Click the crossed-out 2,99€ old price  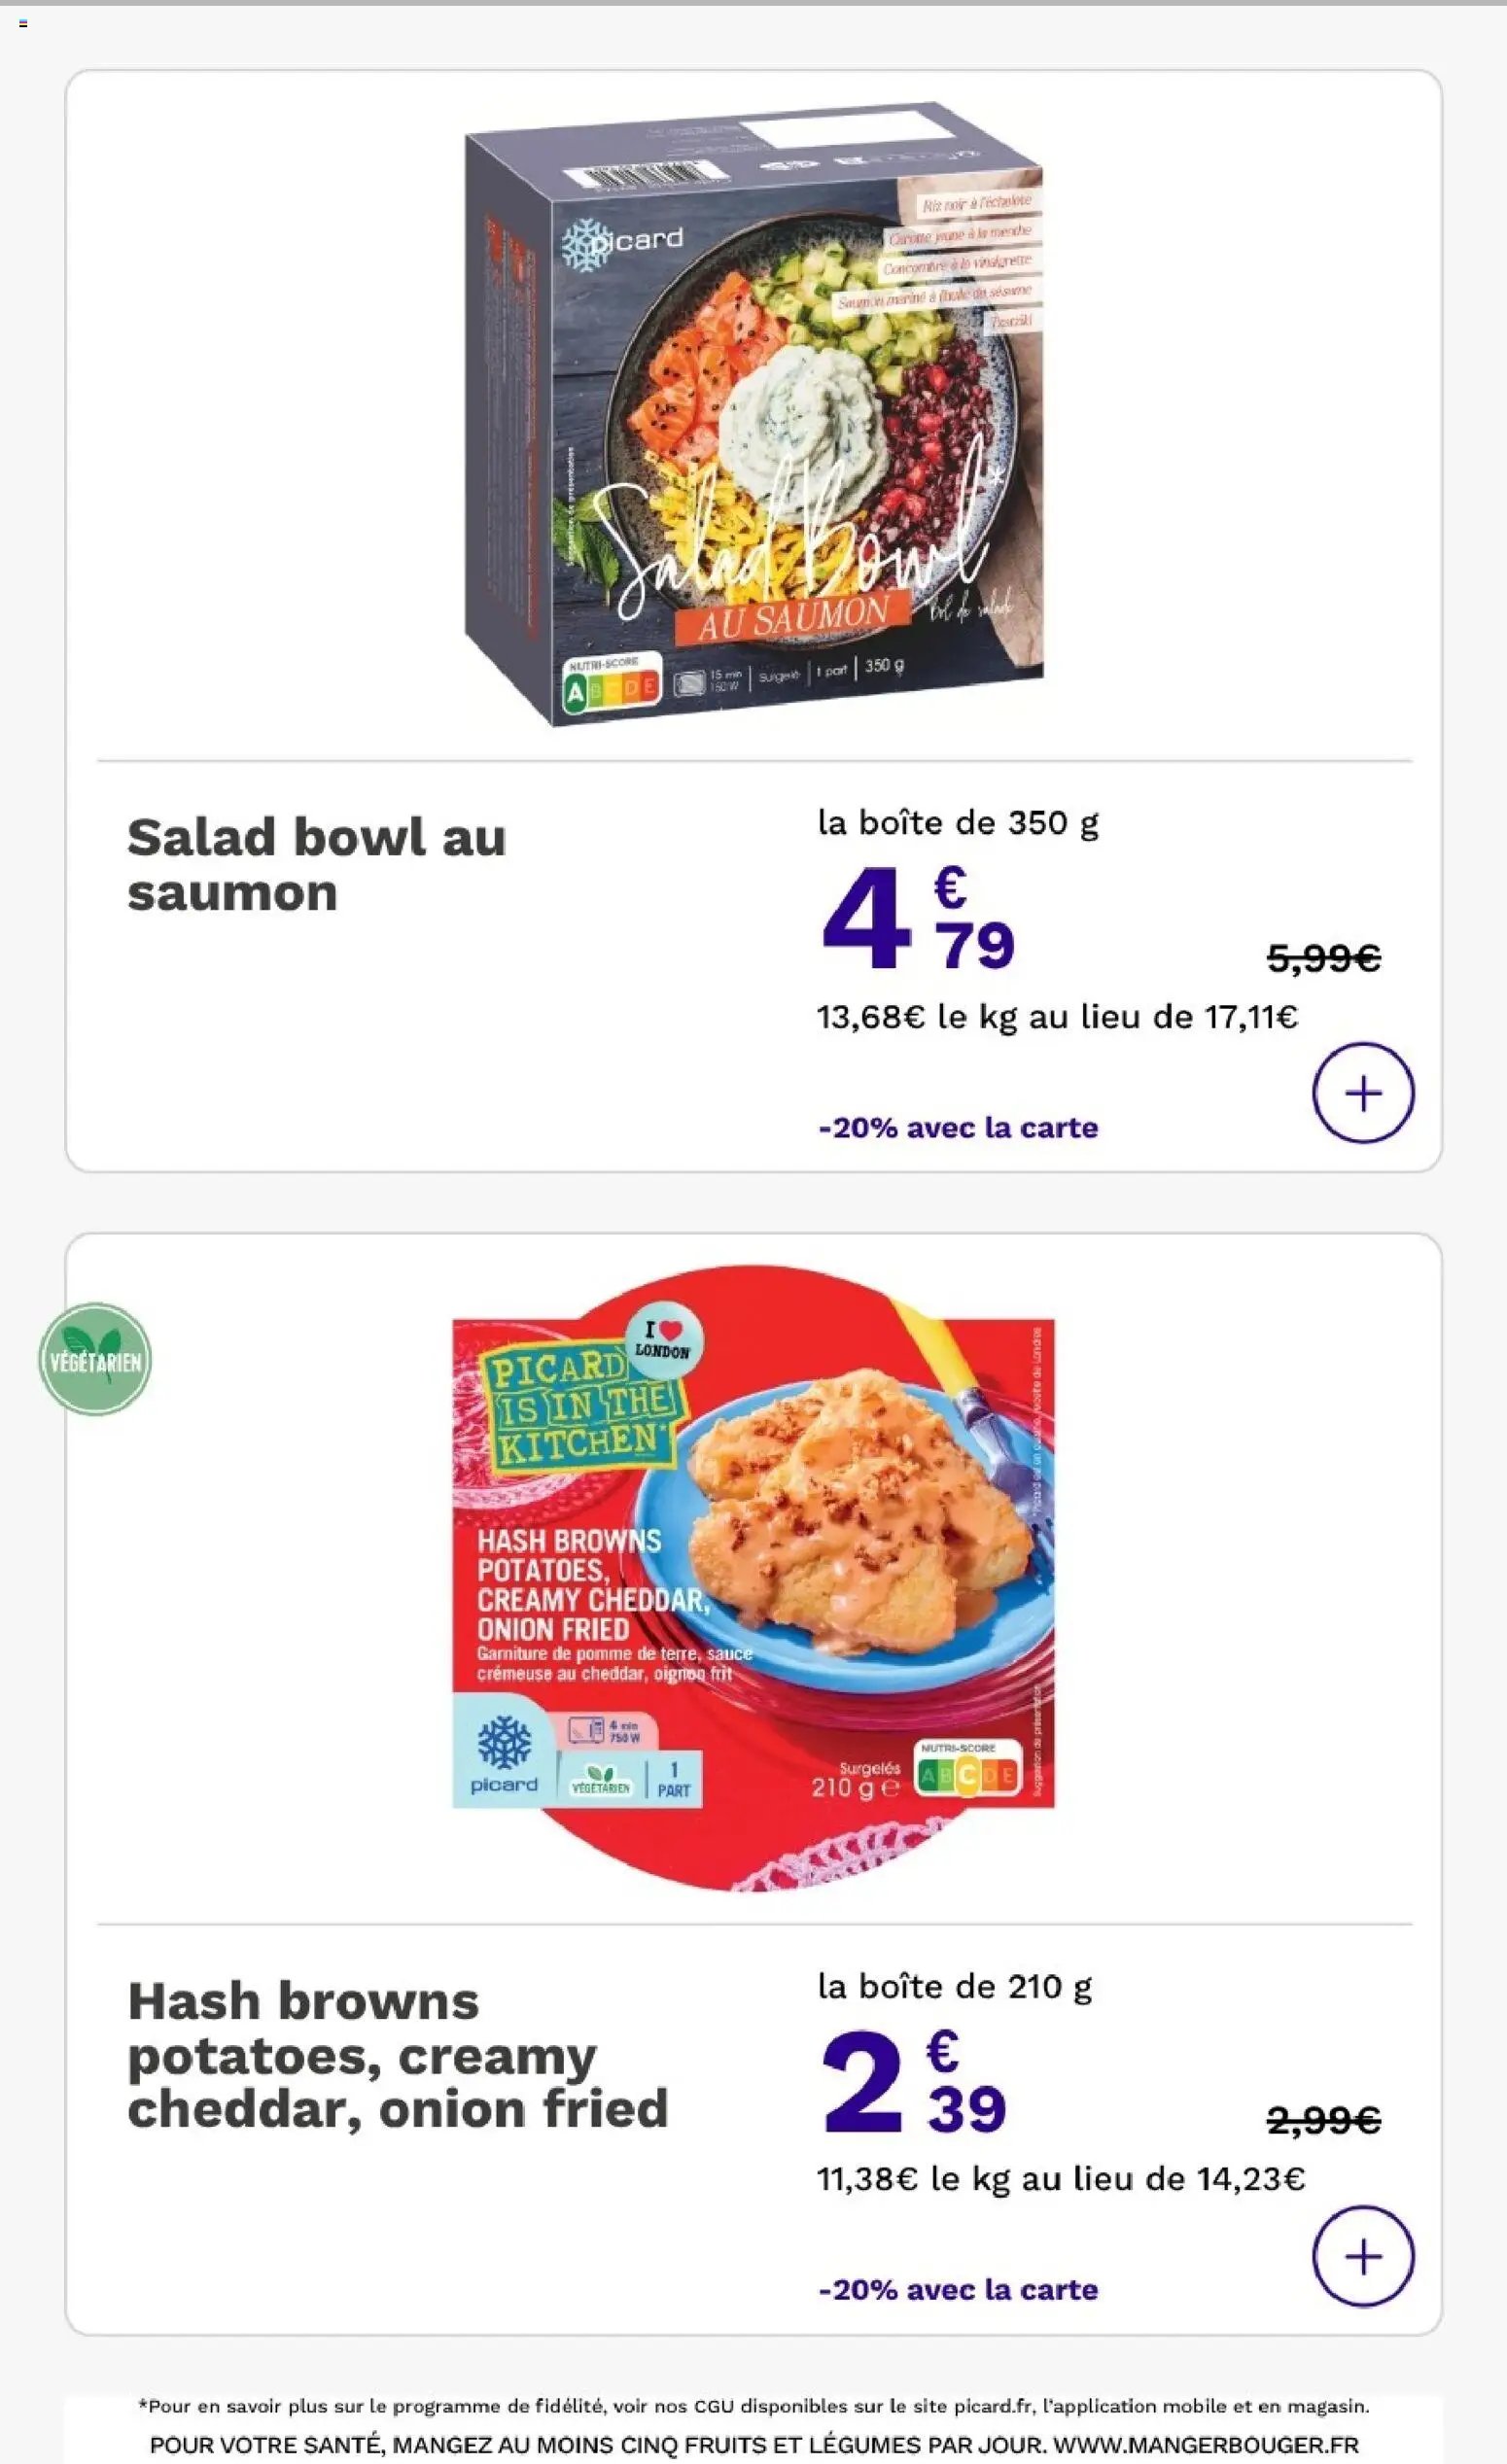pyautogui.click(x=1324, y=2119)
